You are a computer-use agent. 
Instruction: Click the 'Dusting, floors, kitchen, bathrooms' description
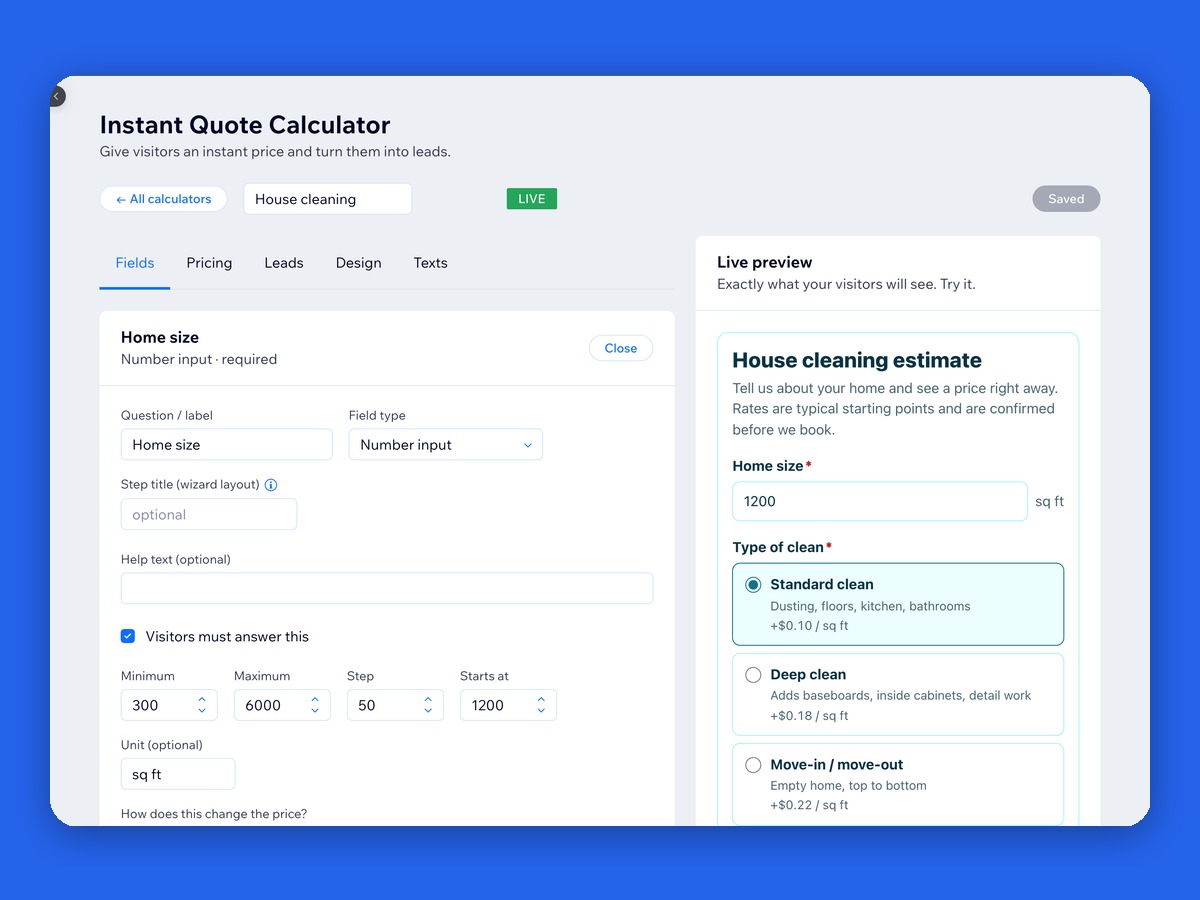click(x=870, y=606)
